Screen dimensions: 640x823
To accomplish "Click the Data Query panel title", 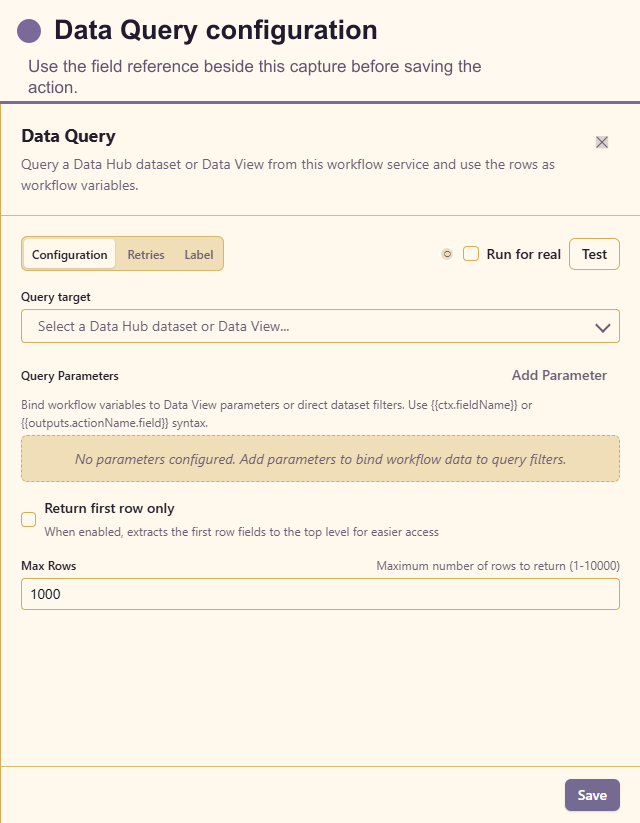I will point(68,136).
